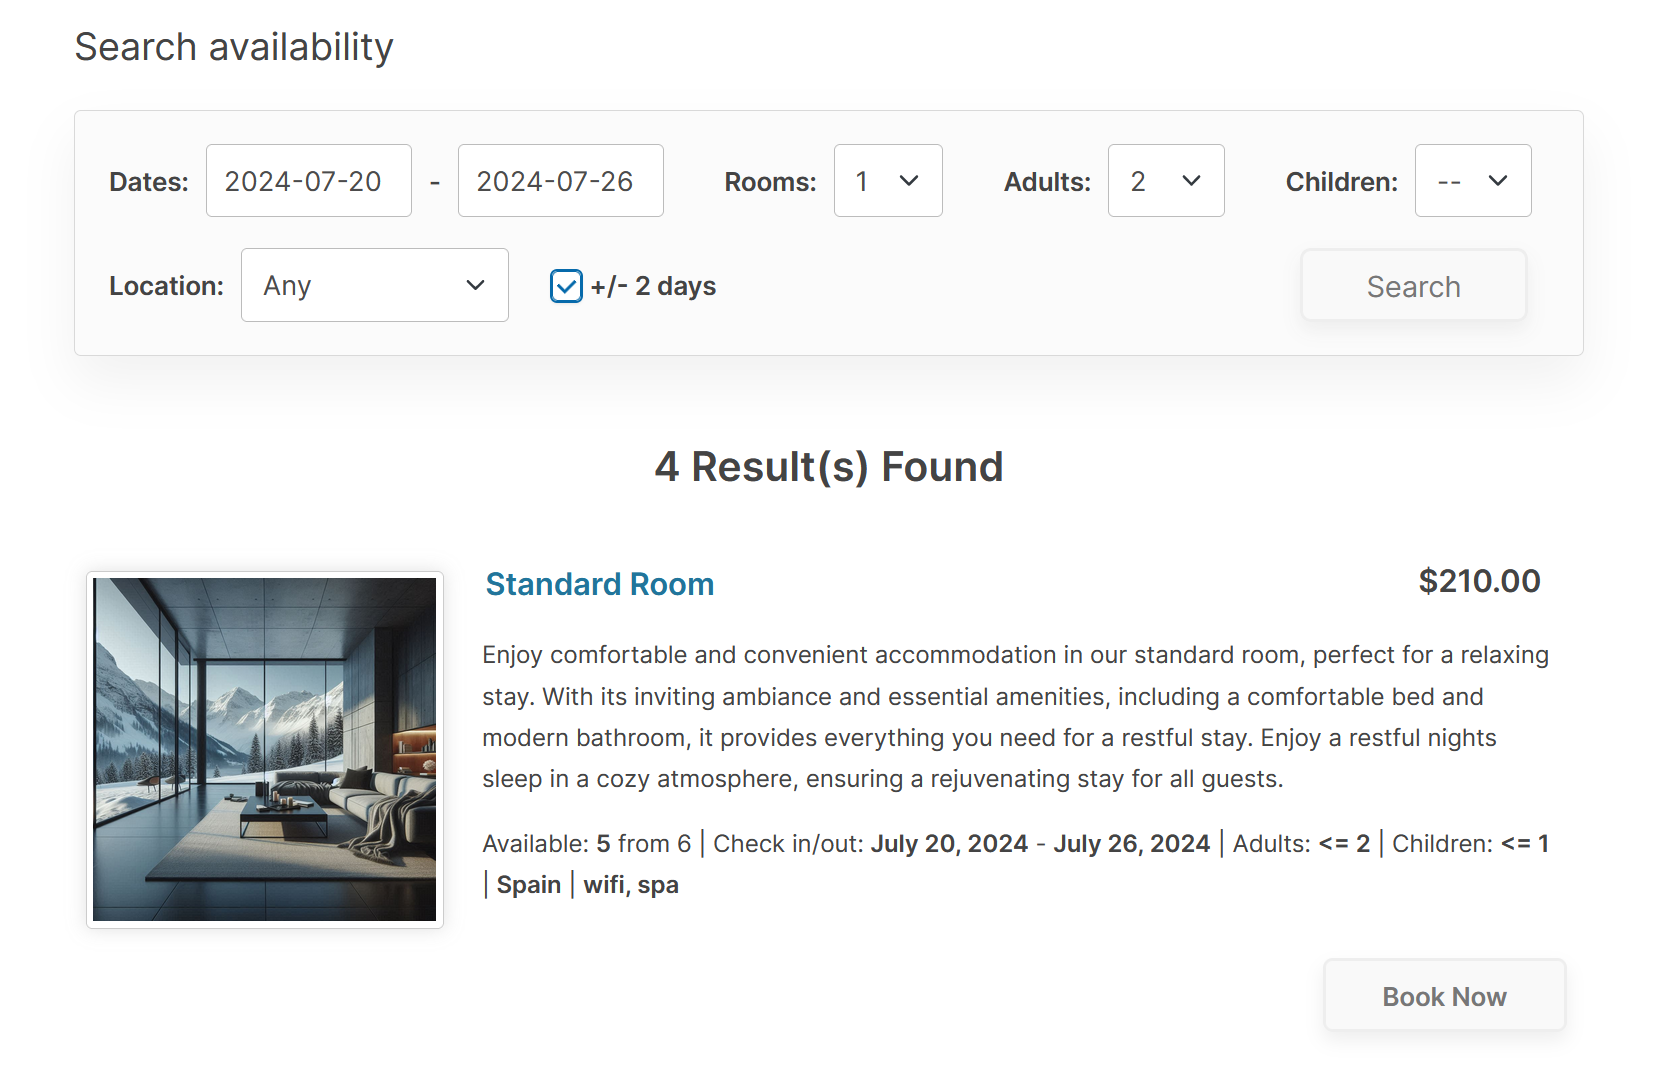The width and height of the screenshot is (1680, 1070).
Task: Click the Adults dropdown chevron arrow
Action: (x=1190, y=181)
